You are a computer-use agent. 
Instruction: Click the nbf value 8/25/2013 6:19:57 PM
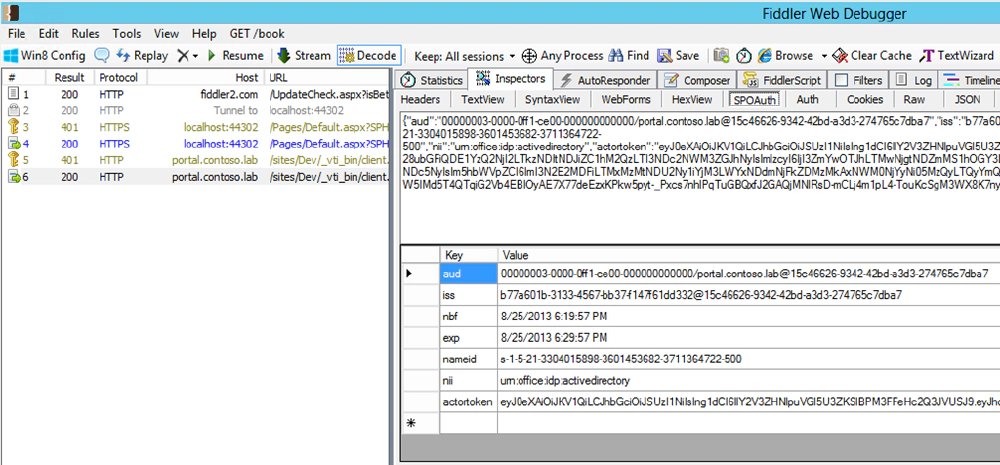coord(749,316)
